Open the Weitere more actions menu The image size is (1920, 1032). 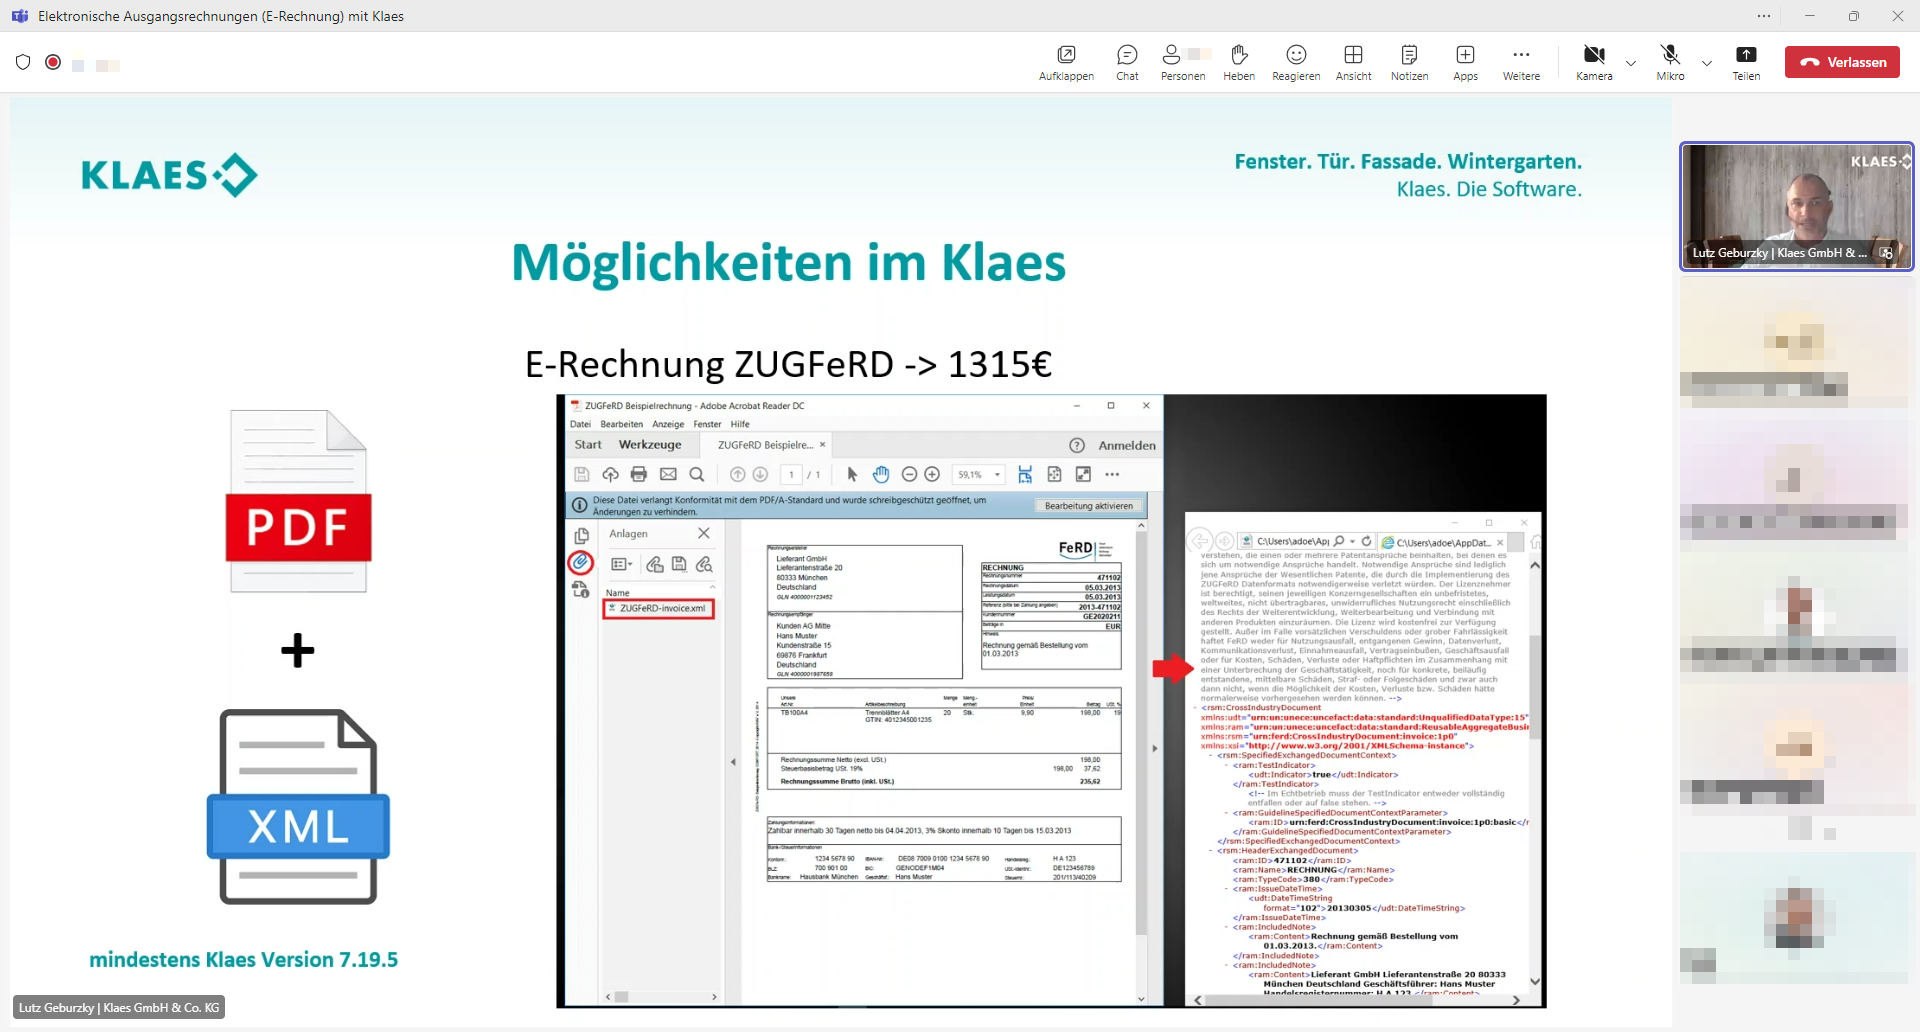pos(1521,62)
